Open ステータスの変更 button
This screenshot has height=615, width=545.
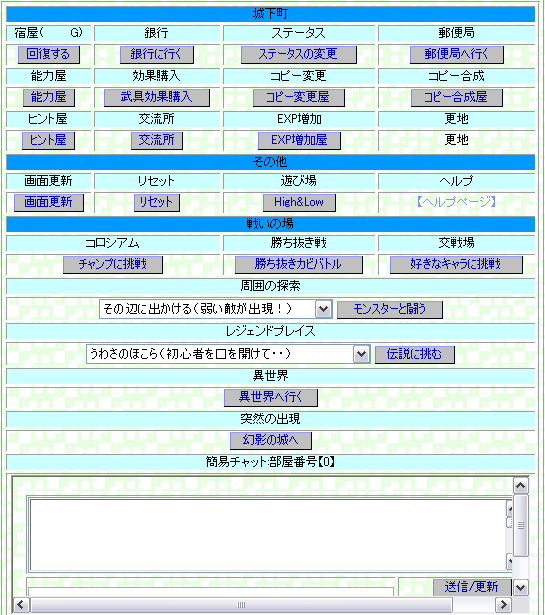click(298, 54)
